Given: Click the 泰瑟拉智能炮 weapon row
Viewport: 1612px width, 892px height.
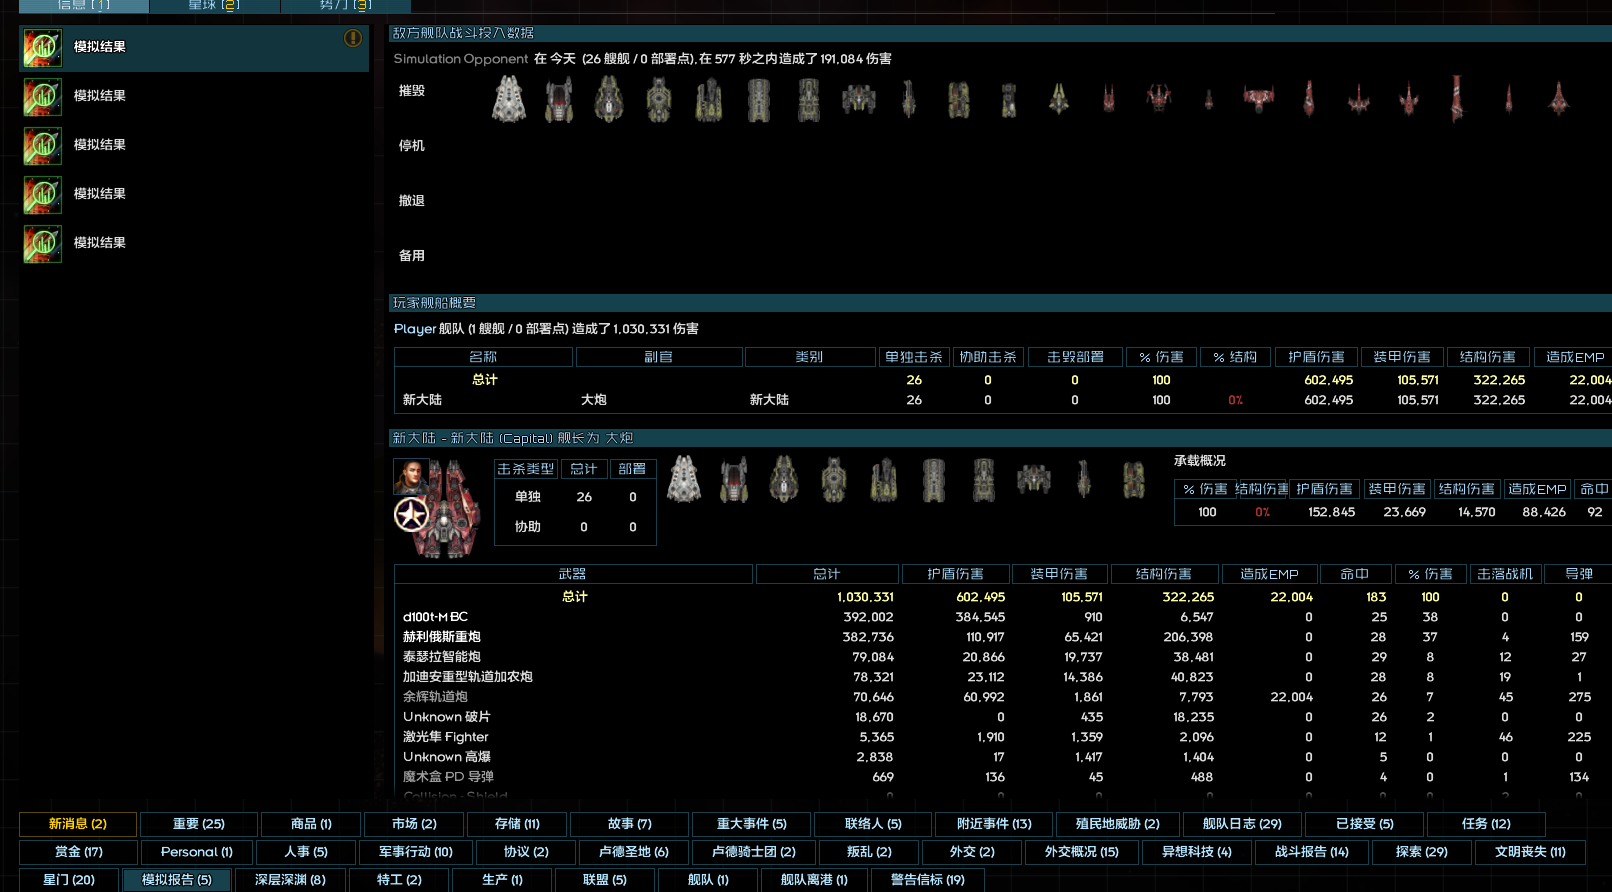Looking at the screenshot, I should [x=1003, y=657].
